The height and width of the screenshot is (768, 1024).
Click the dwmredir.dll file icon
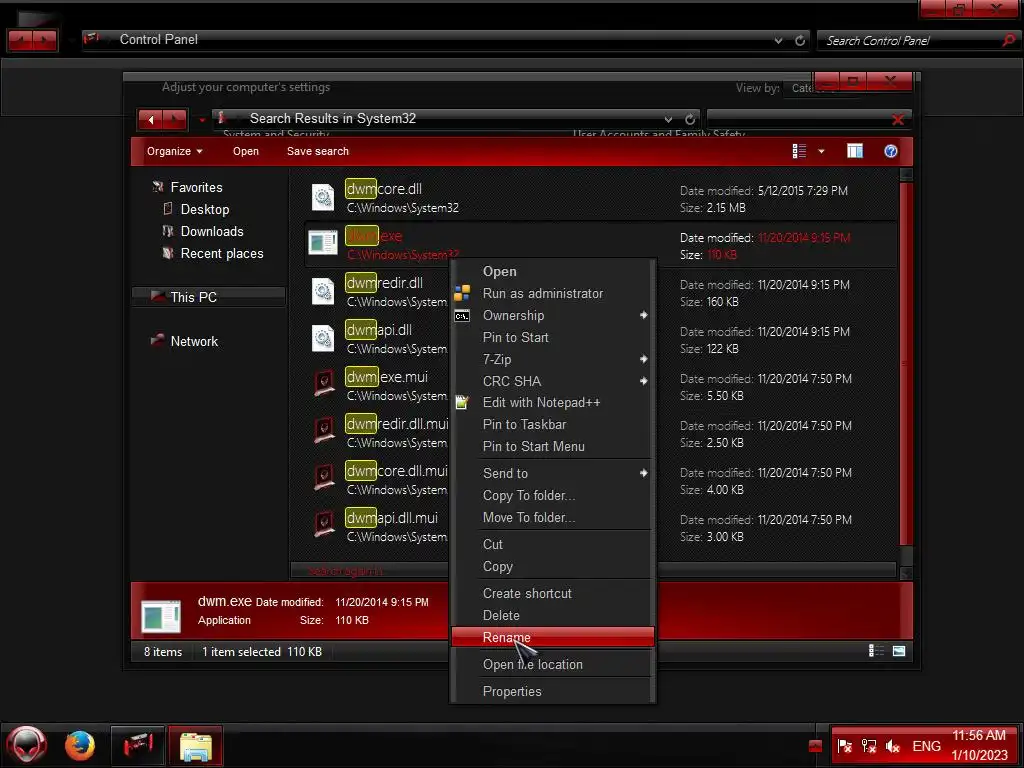pyautogui.click(x=323, y=291)
